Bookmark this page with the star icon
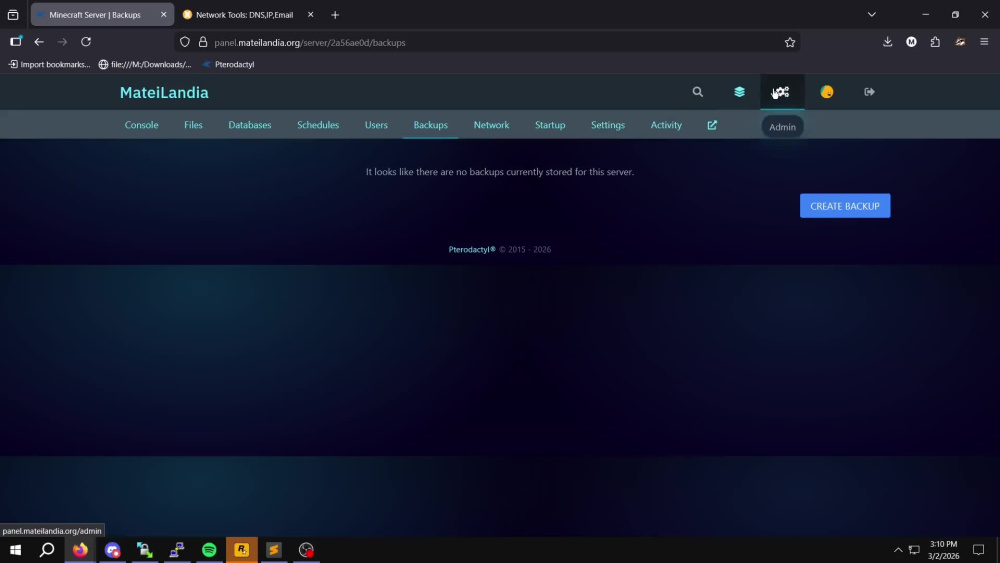The image size is (1000, 563). click(790, 43)
